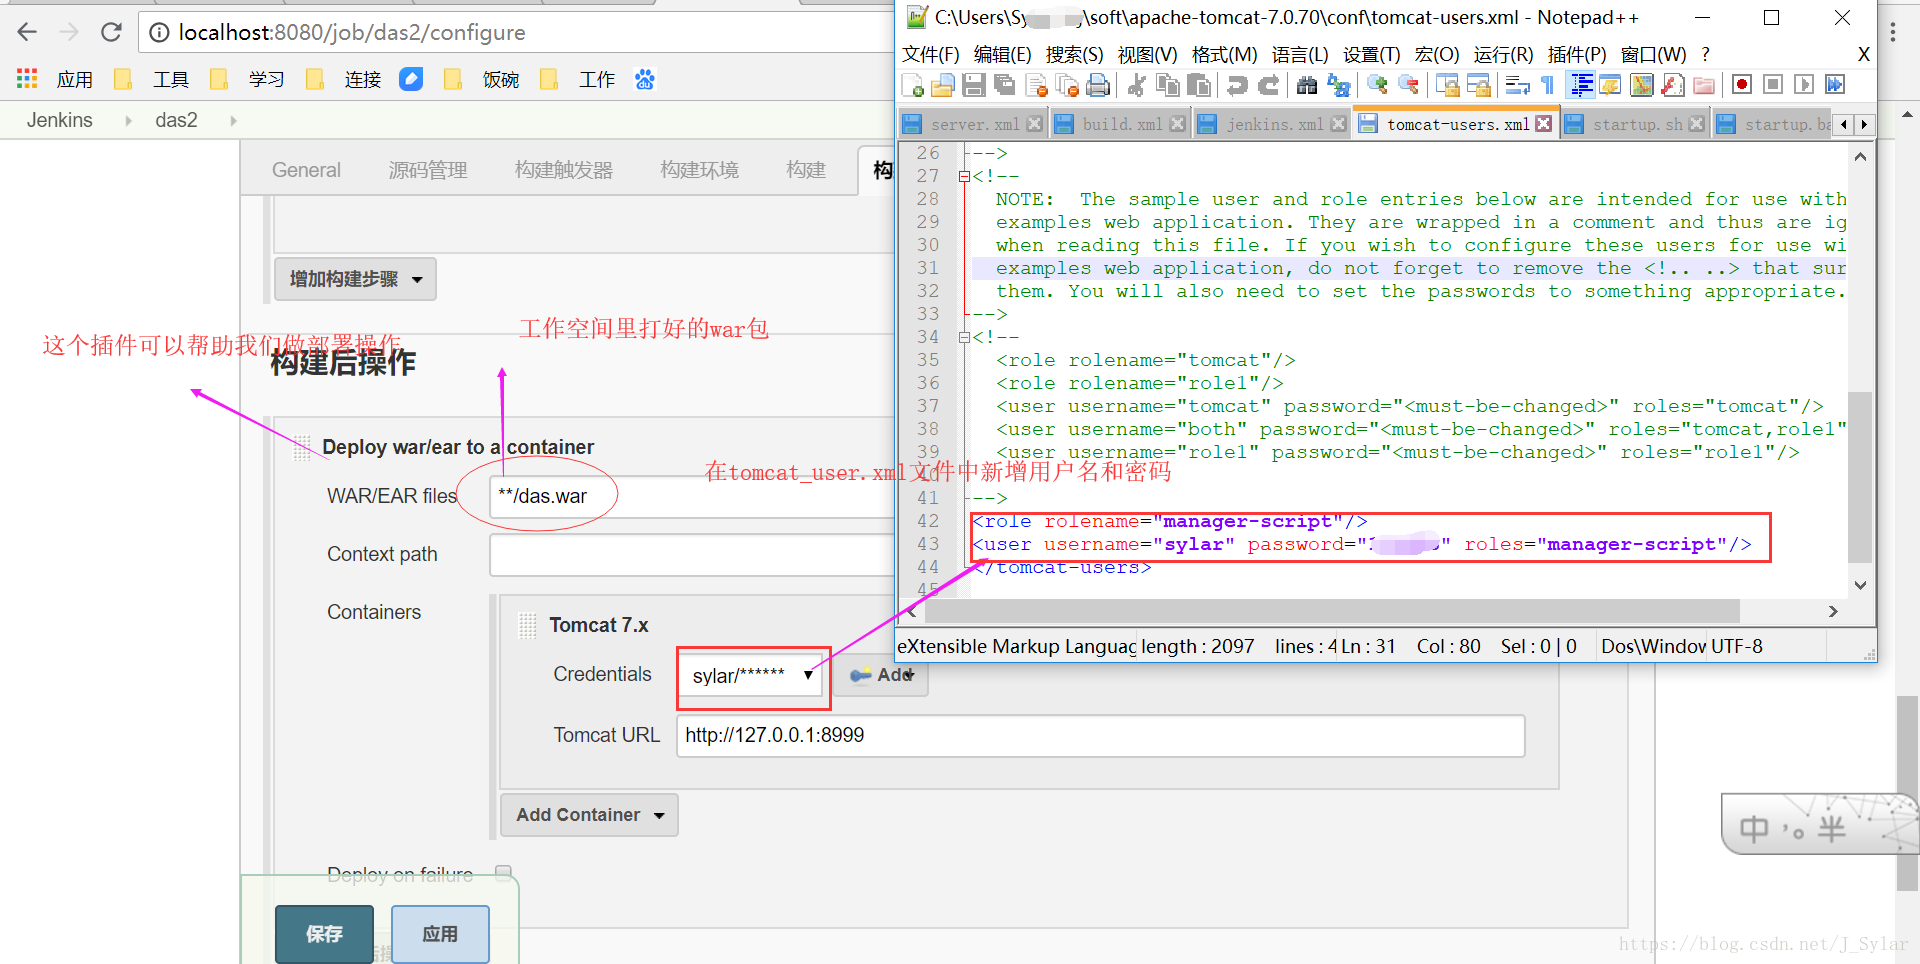Image resolution: width=1920 pixels, height=964 pixels.
Task: Open the 插件(P) menu in Notepad++
Action: [1577, 54]
